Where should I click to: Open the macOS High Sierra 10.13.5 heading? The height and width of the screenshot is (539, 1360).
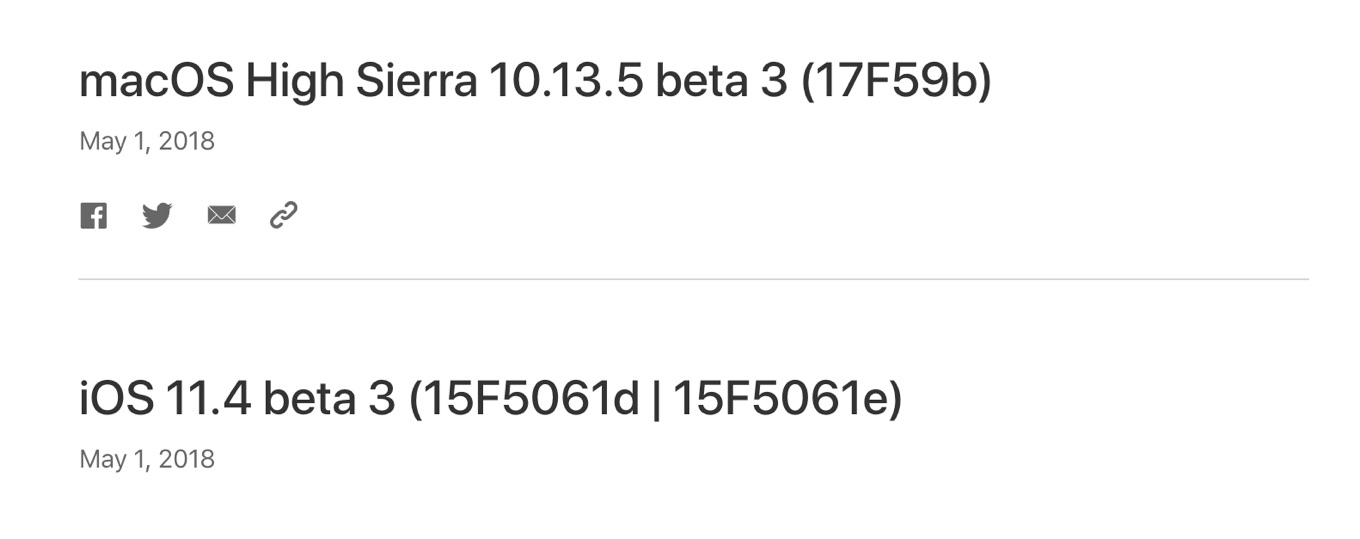tap(535, 81)
